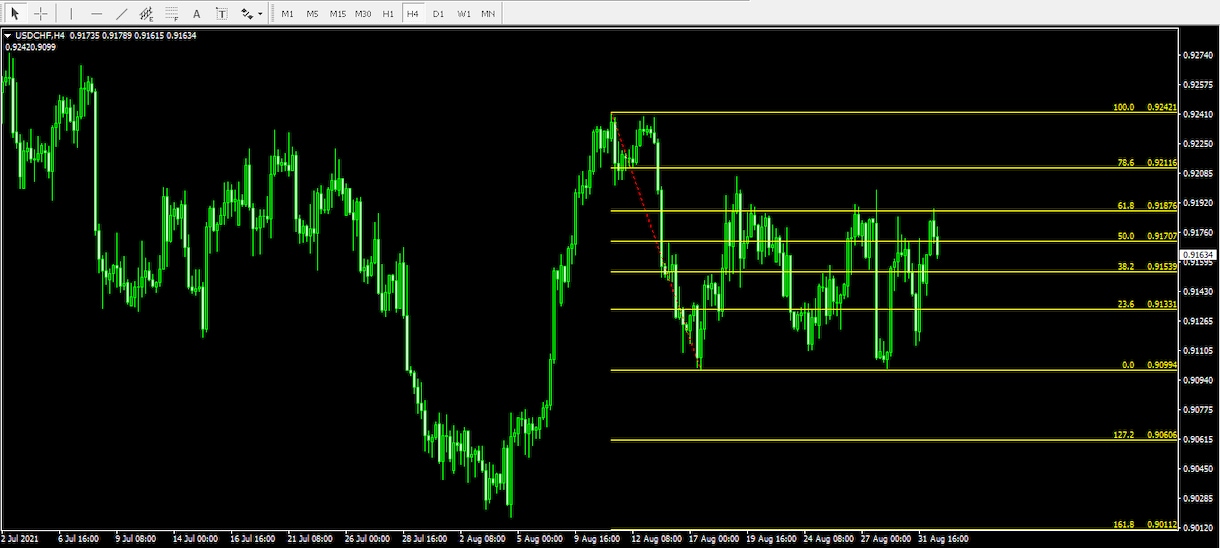Switch to W1 weekly timeframe
Screen dimensions: 1220x548
(x=464, y=14)
